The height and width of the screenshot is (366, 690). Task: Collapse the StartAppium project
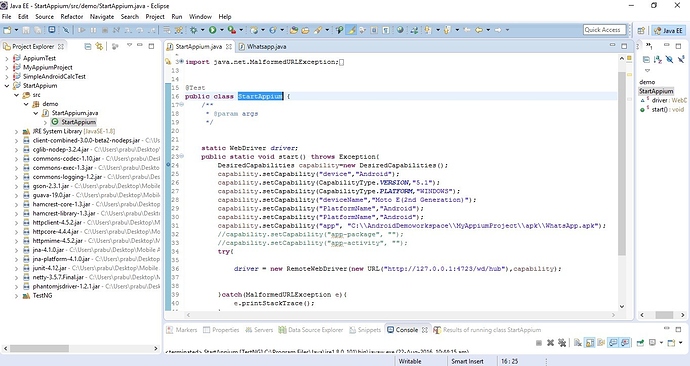click(x=7, y=86)
